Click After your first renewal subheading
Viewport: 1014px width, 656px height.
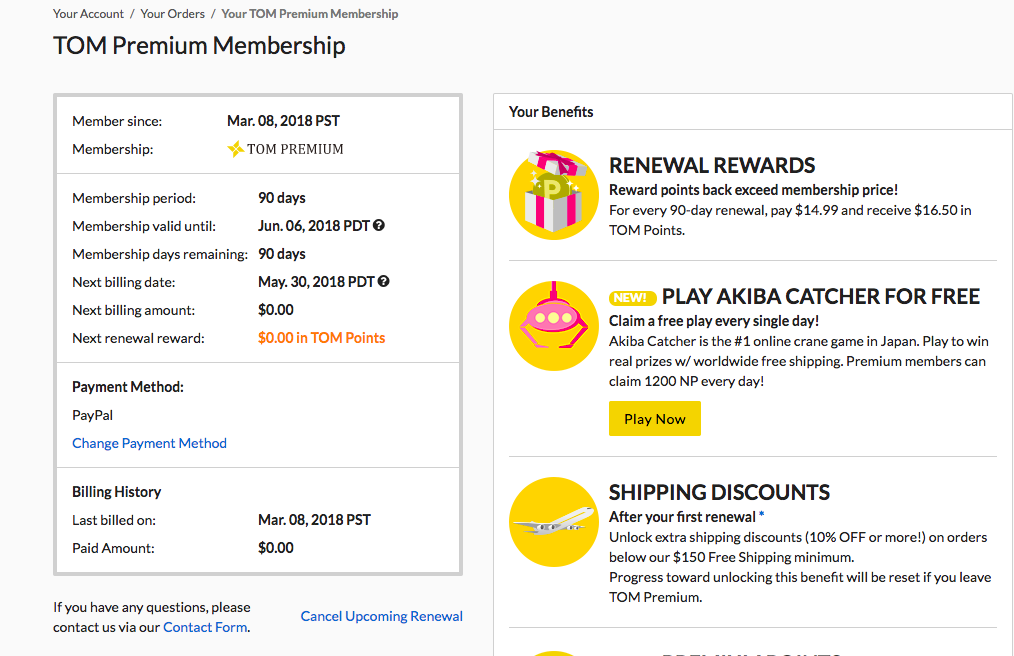(682, 517)
